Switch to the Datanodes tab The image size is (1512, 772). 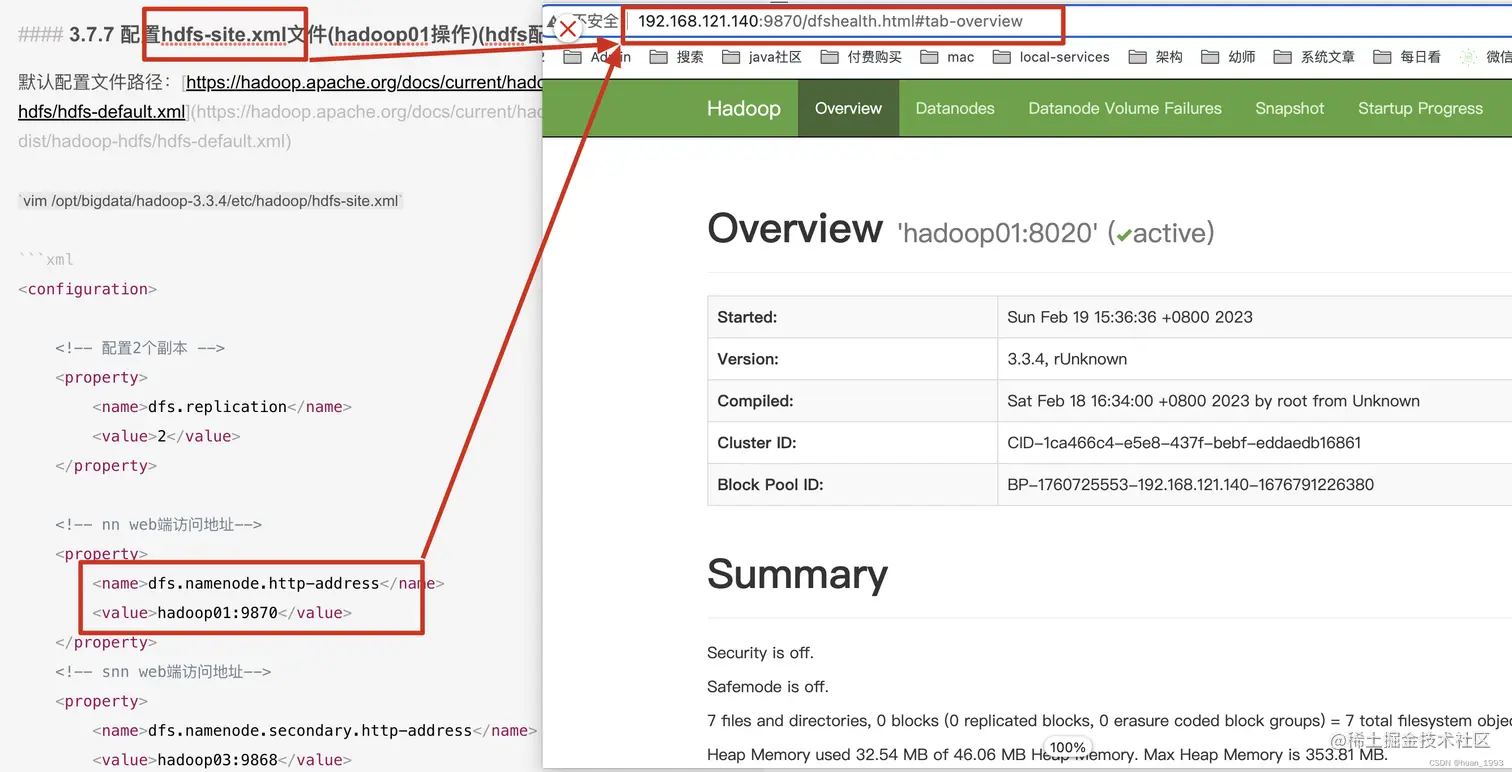pyautogui.click(x=955, y=108)
